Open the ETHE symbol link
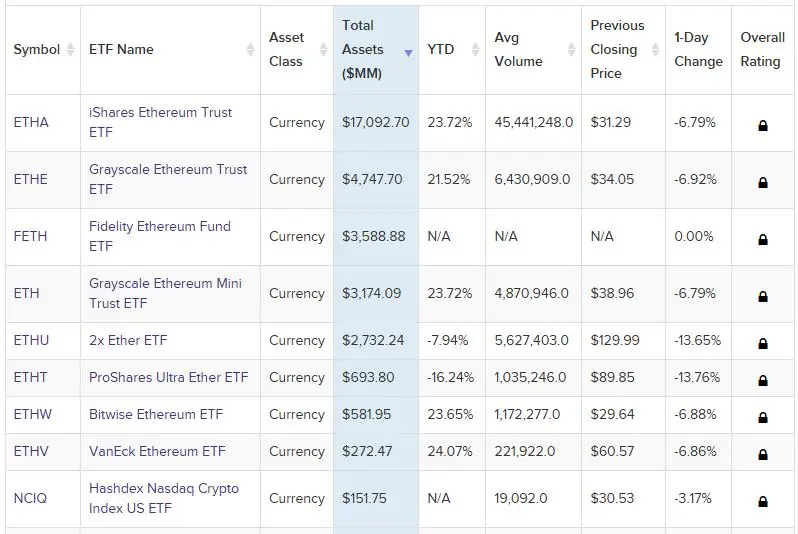 pyautogui.click(x=31, y=180)
